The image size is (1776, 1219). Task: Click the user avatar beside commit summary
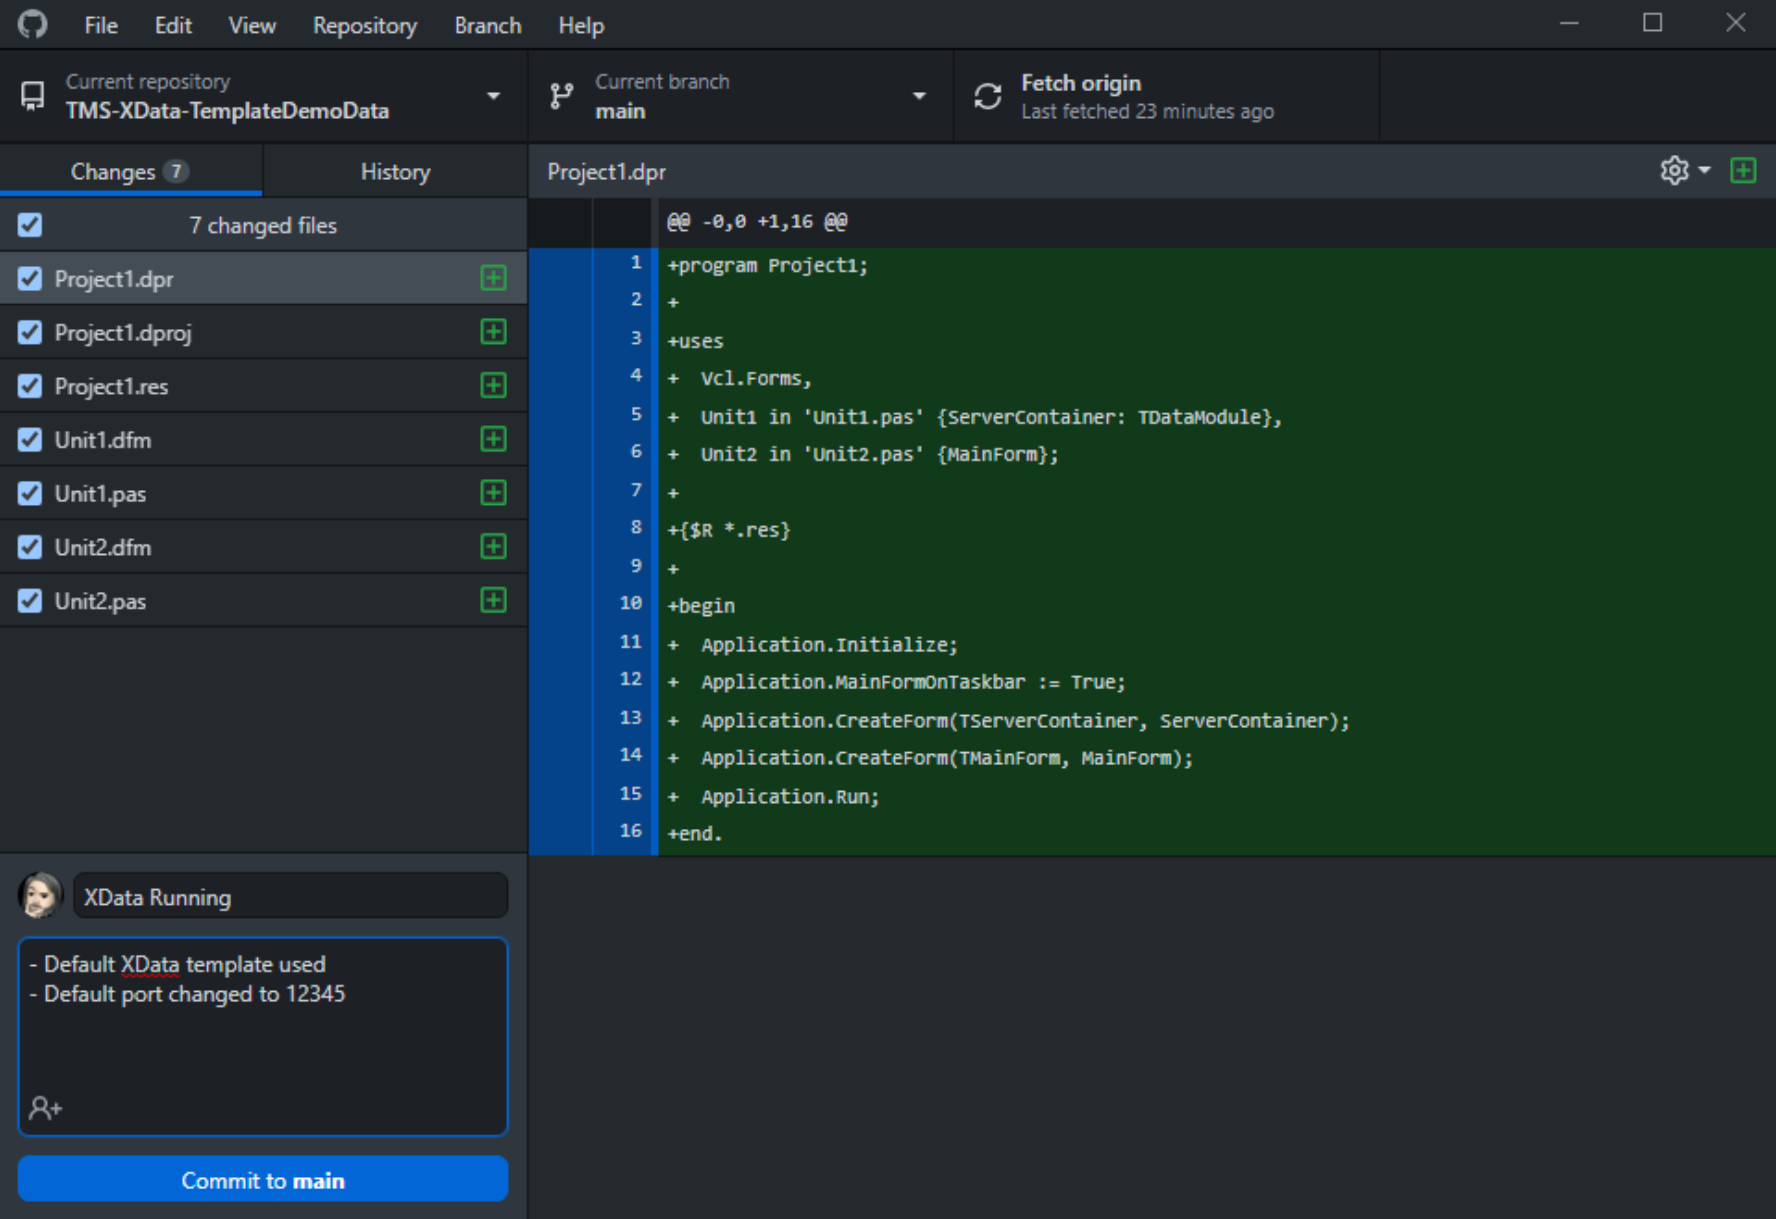pyautogui.click(x=41, y=895)
